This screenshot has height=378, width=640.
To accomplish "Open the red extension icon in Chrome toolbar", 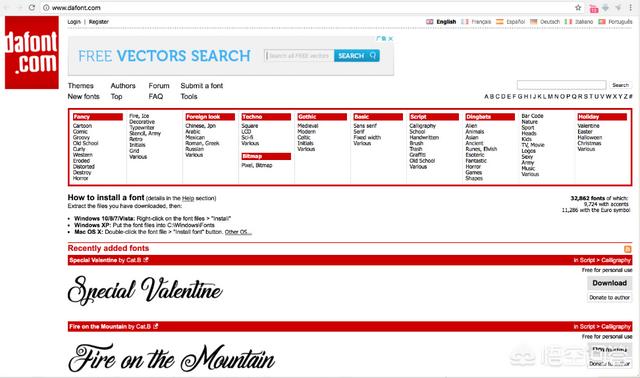I will coord(594,8).
